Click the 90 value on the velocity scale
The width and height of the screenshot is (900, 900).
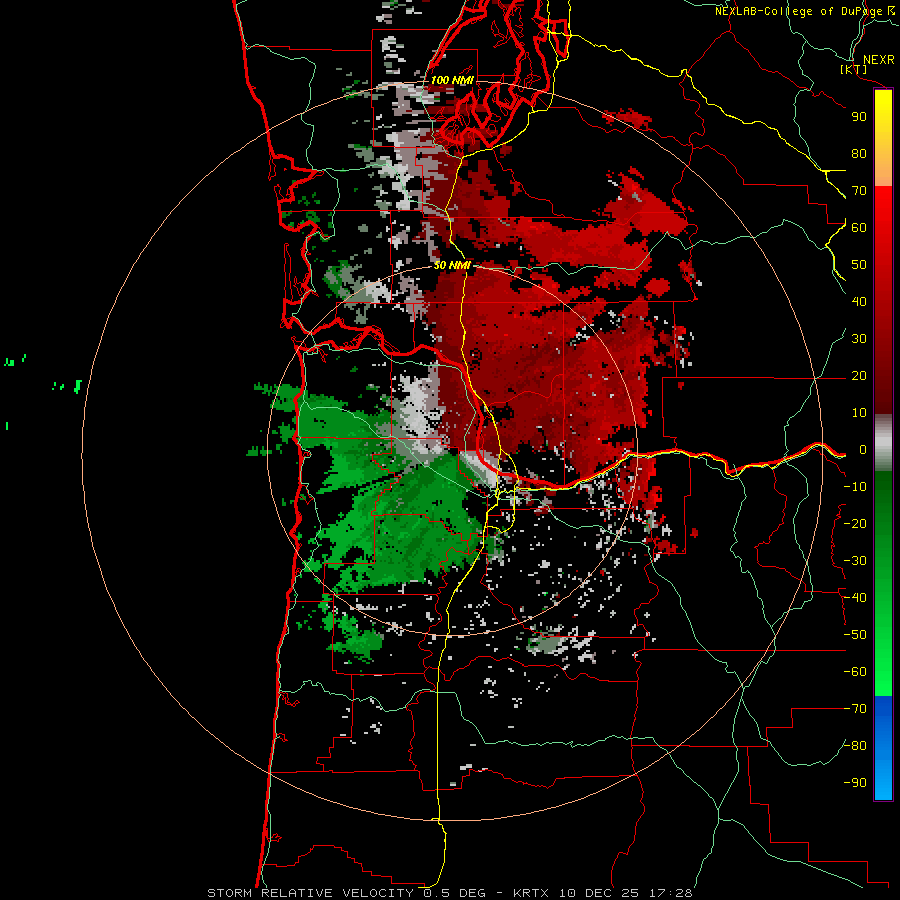pos(859,117)
